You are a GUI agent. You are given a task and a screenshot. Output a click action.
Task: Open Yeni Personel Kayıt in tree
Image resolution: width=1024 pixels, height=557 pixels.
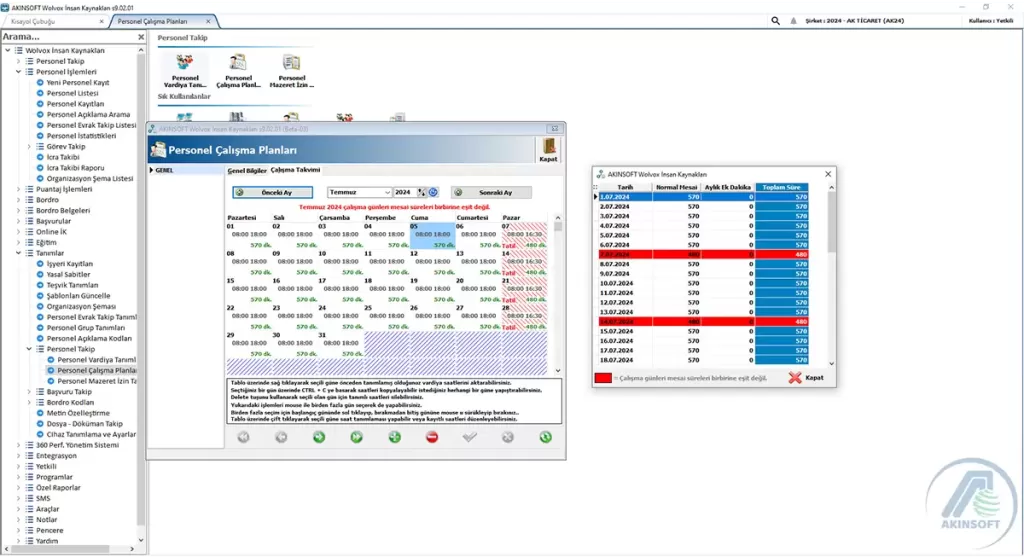(78, 83)
